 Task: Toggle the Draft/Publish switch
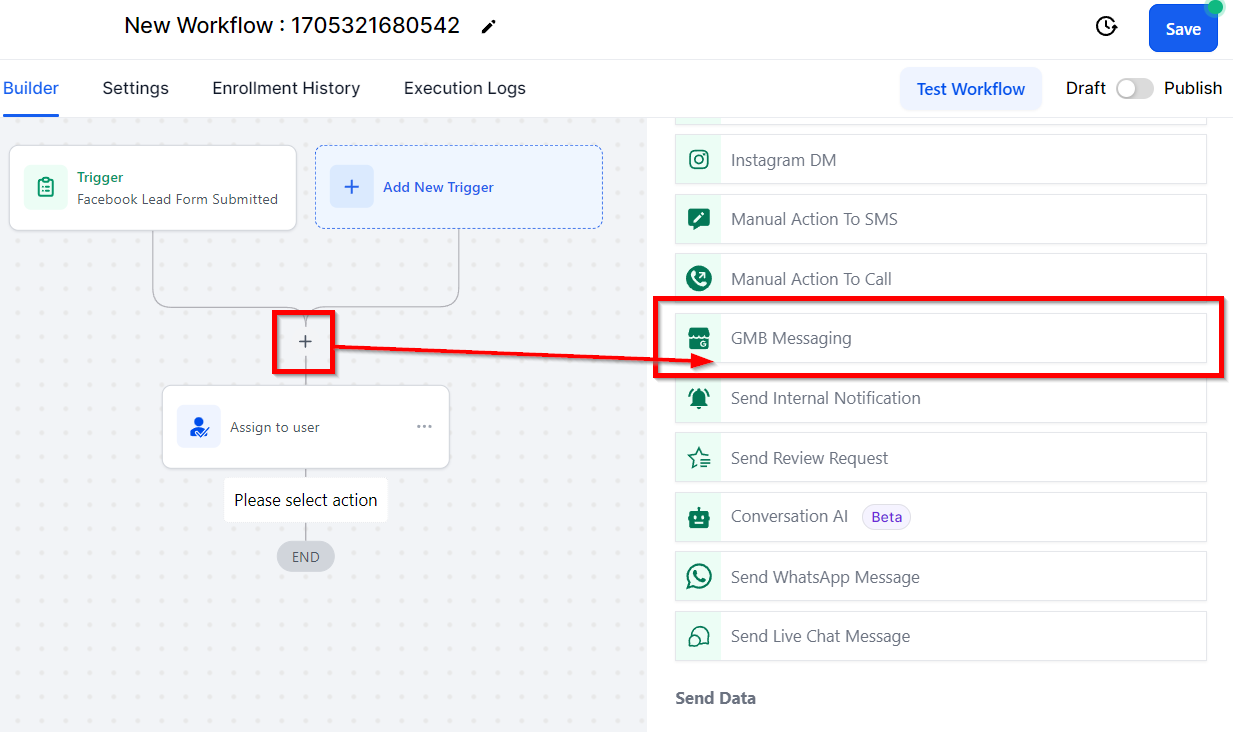pyautogui.click(x=1135, y=88)
